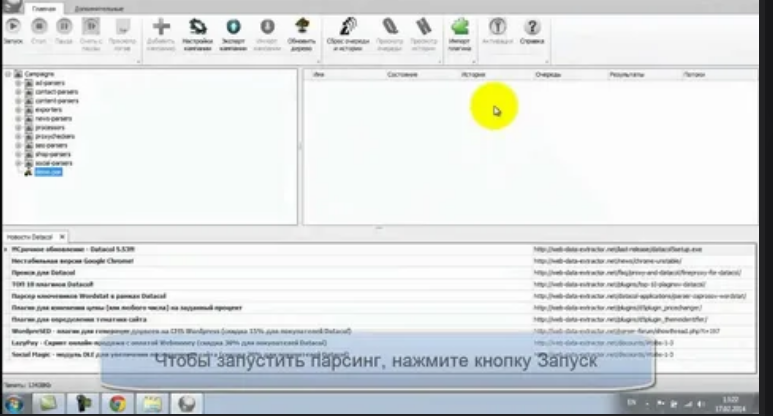Switch to the Главная ribbon tab

(44, 8)
